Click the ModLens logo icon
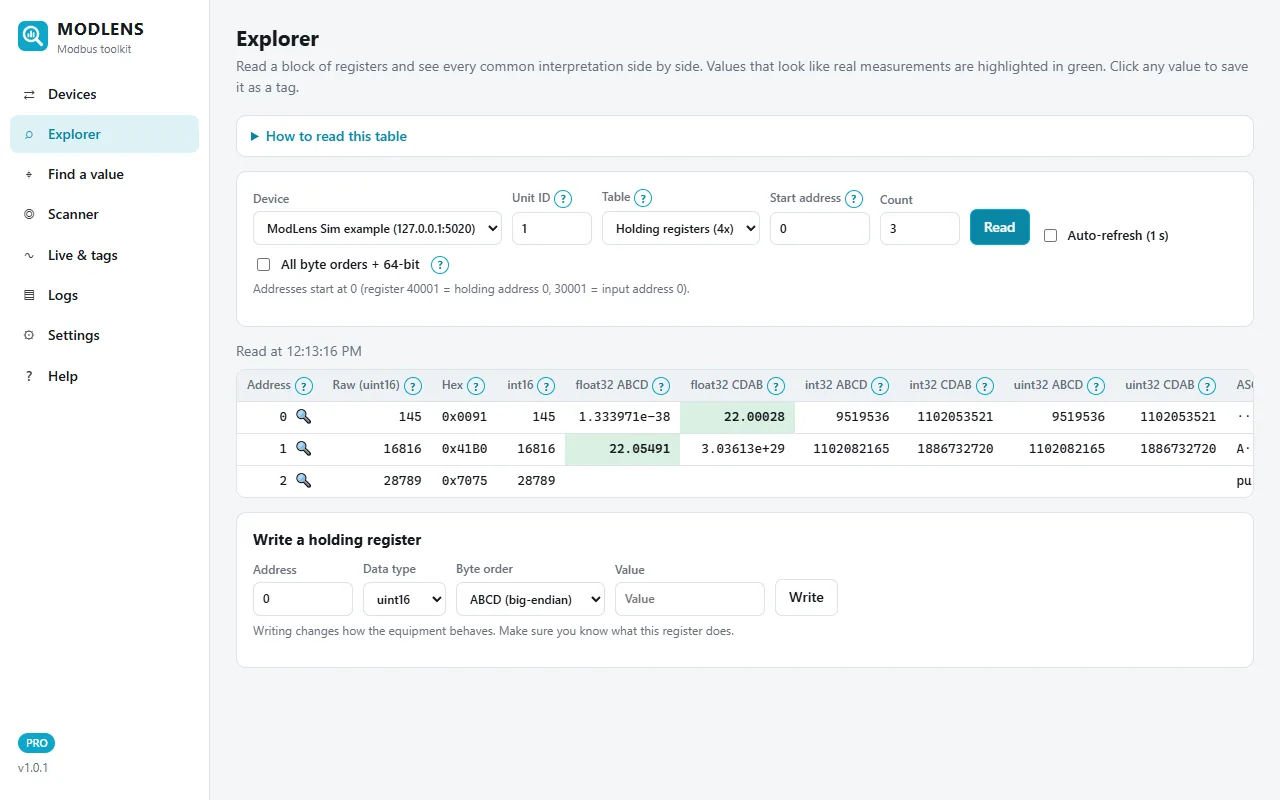The width and height of the screenshot is (1280, 800). (x=33, y=36)
